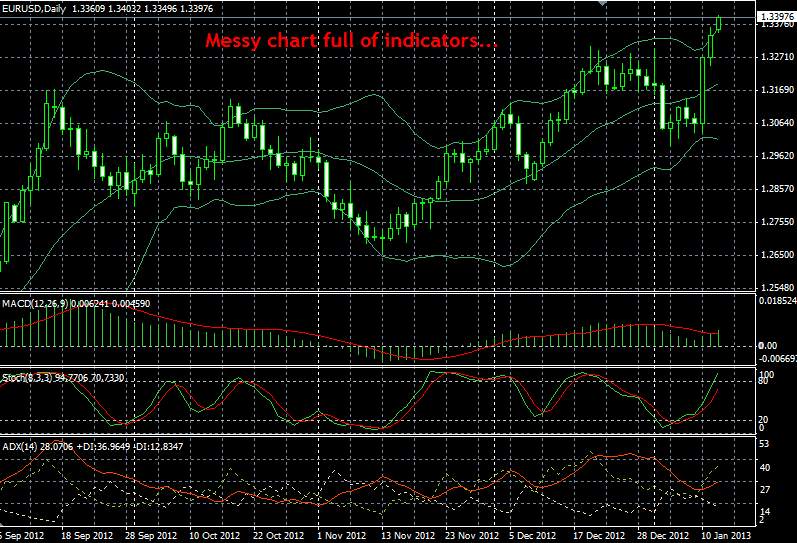Click the 1.27550 price axis label

coord(777,222)
